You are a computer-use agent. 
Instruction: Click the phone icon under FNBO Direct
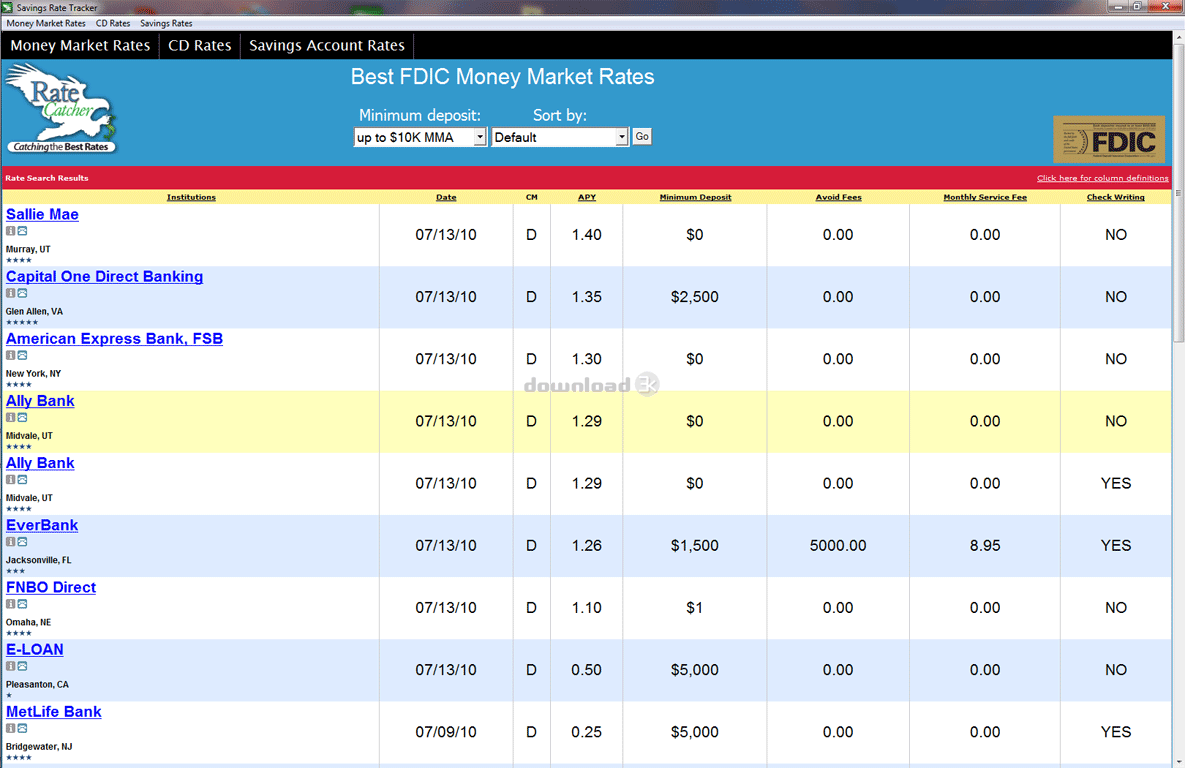[x=23, y=603]
